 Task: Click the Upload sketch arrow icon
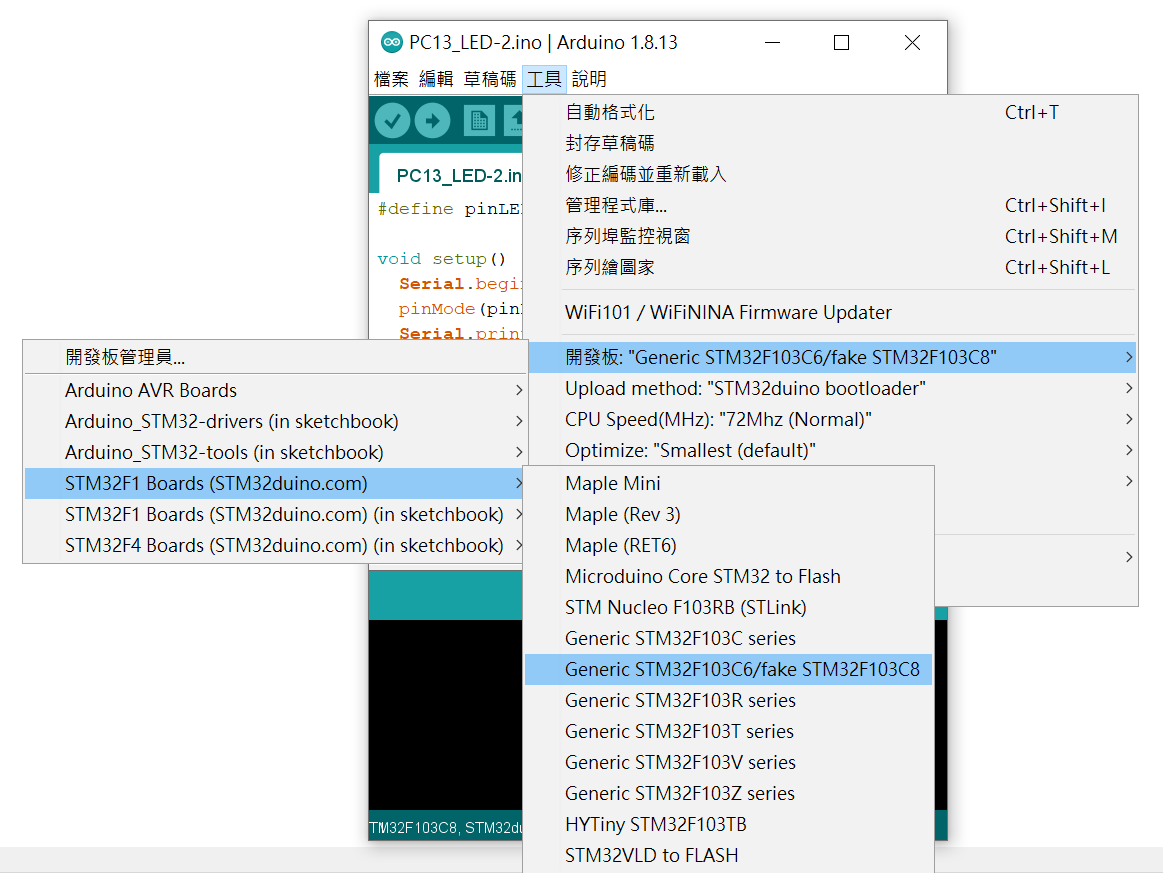[432, 120]
